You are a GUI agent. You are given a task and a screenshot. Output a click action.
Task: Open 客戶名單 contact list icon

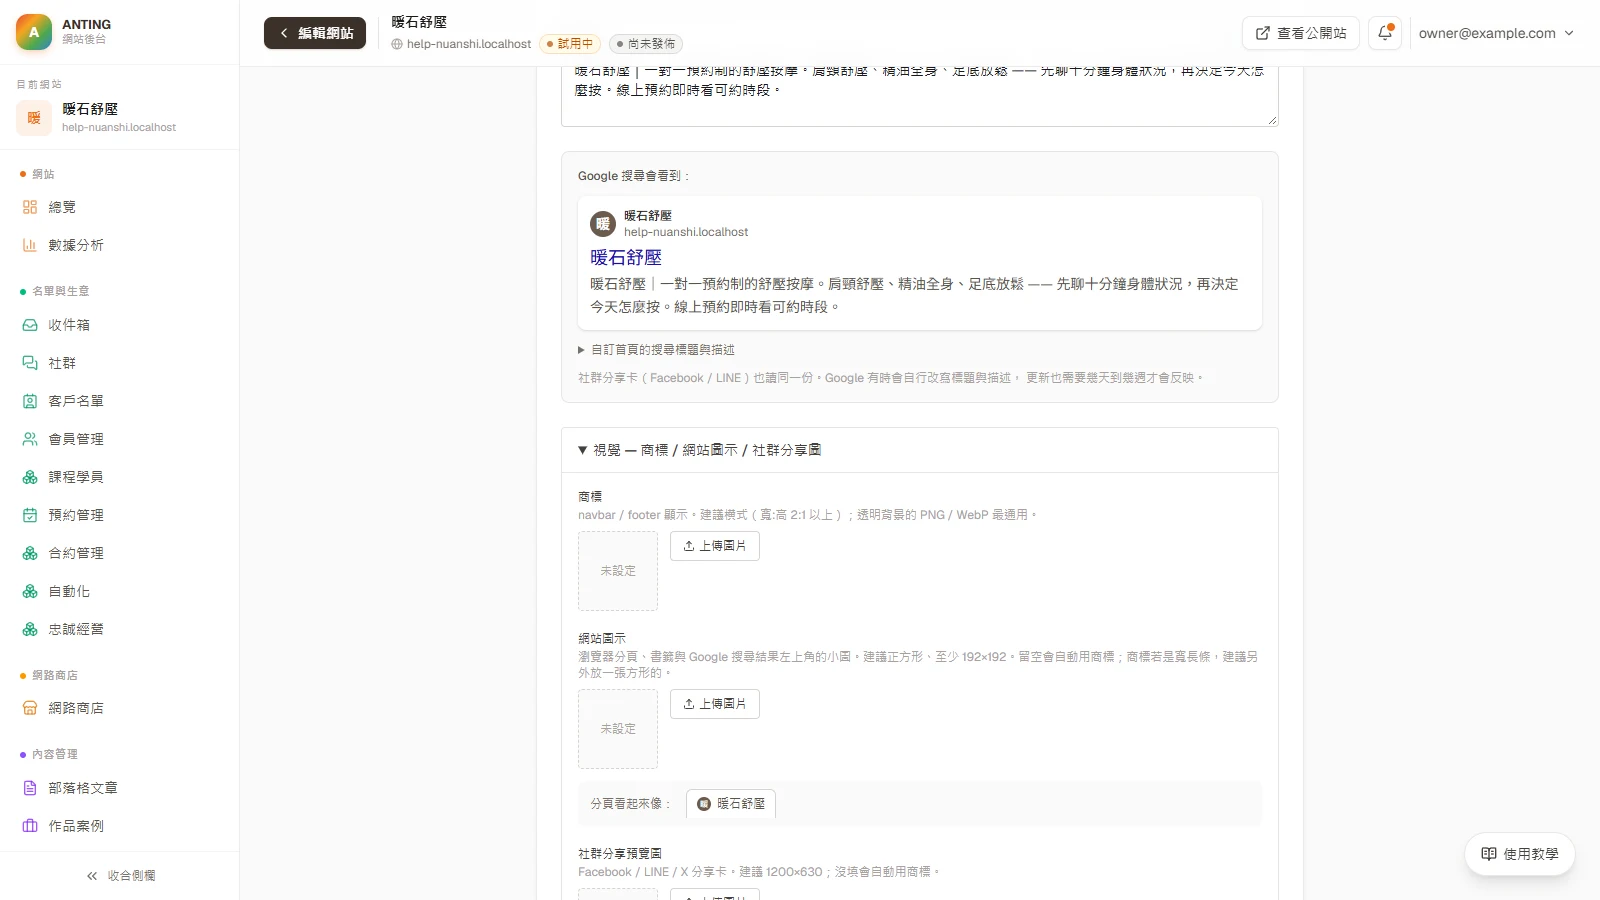(30, 401)
